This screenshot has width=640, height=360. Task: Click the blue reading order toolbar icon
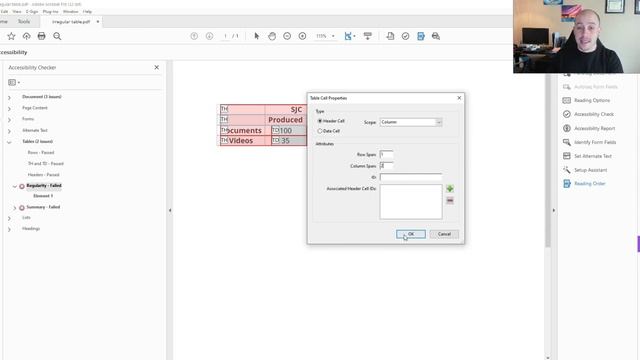click(x=421, y=36)
